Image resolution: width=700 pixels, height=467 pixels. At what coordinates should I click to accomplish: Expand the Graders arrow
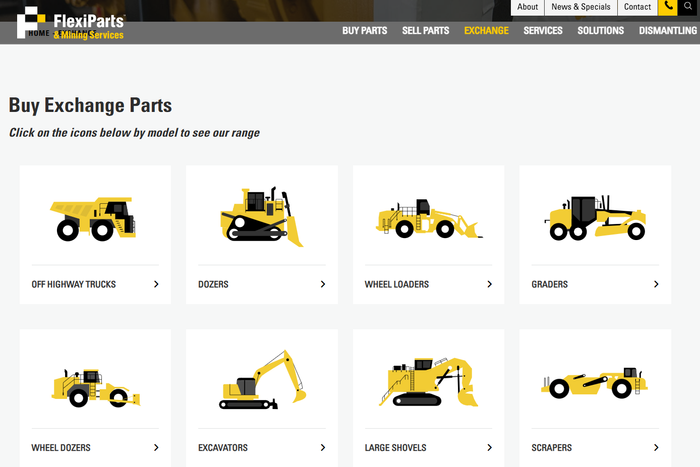click(x=656, y=284)
